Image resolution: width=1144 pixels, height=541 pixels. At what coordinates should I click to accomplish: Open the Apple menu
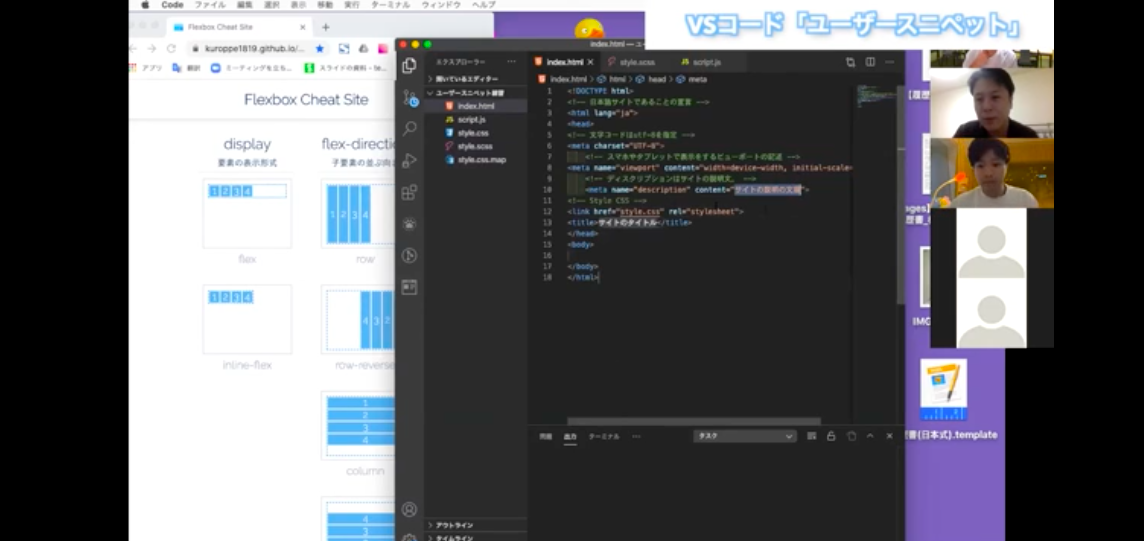(x=144, y=4)
